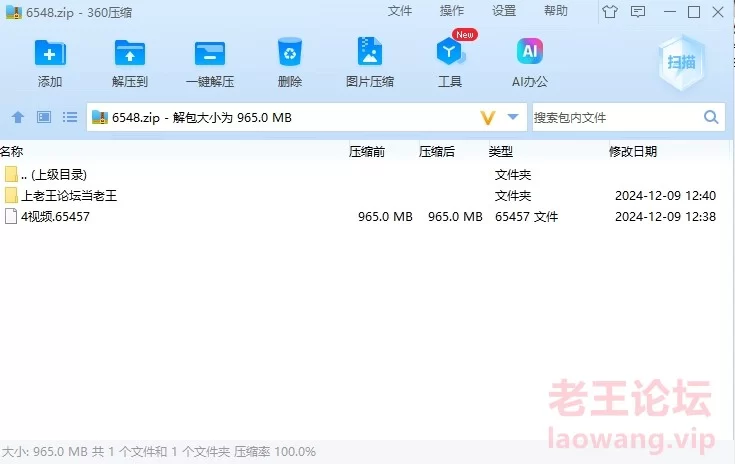
Task: Sort by the 名称 column header
Action: coord(11,151)
